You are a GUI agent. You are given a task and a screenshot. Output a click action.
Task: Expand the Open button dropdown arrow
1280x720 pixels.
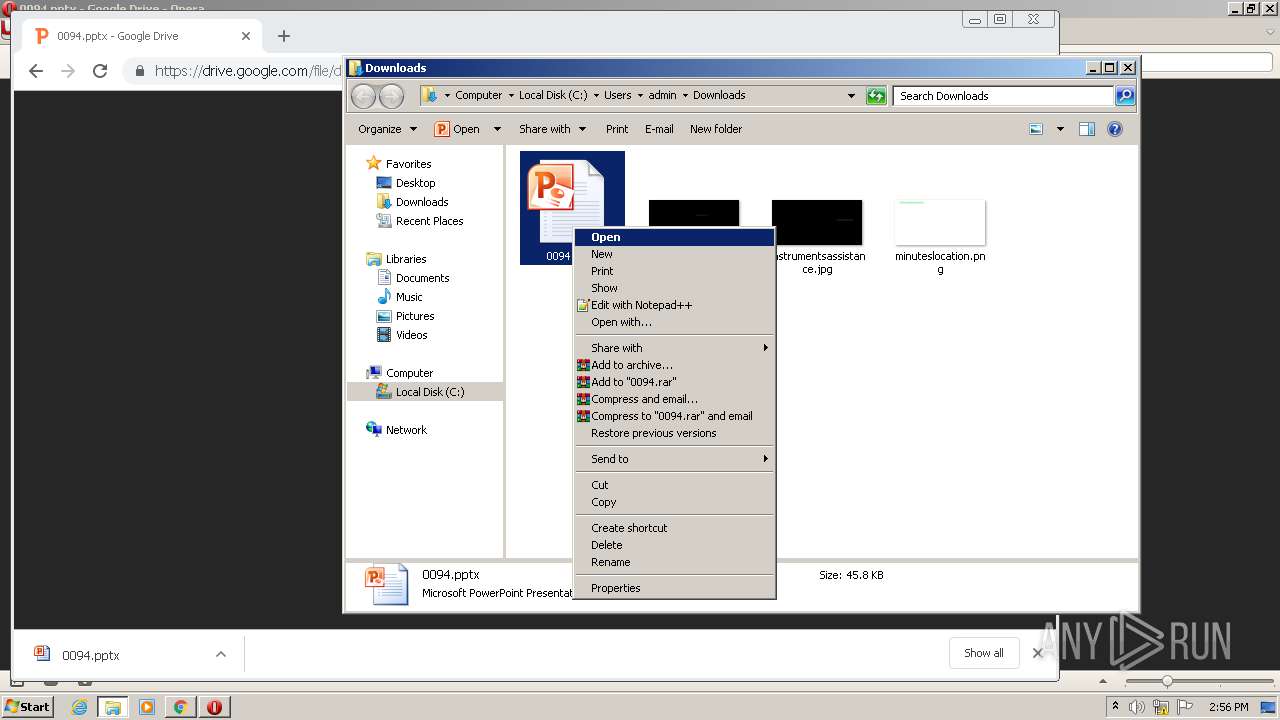point(497,129)
